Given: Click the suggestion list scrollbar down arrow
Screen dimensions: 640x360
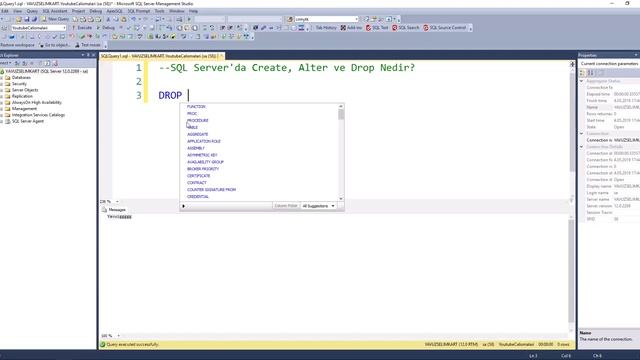Looking at the screenshot, I should [x=341, y=199].
